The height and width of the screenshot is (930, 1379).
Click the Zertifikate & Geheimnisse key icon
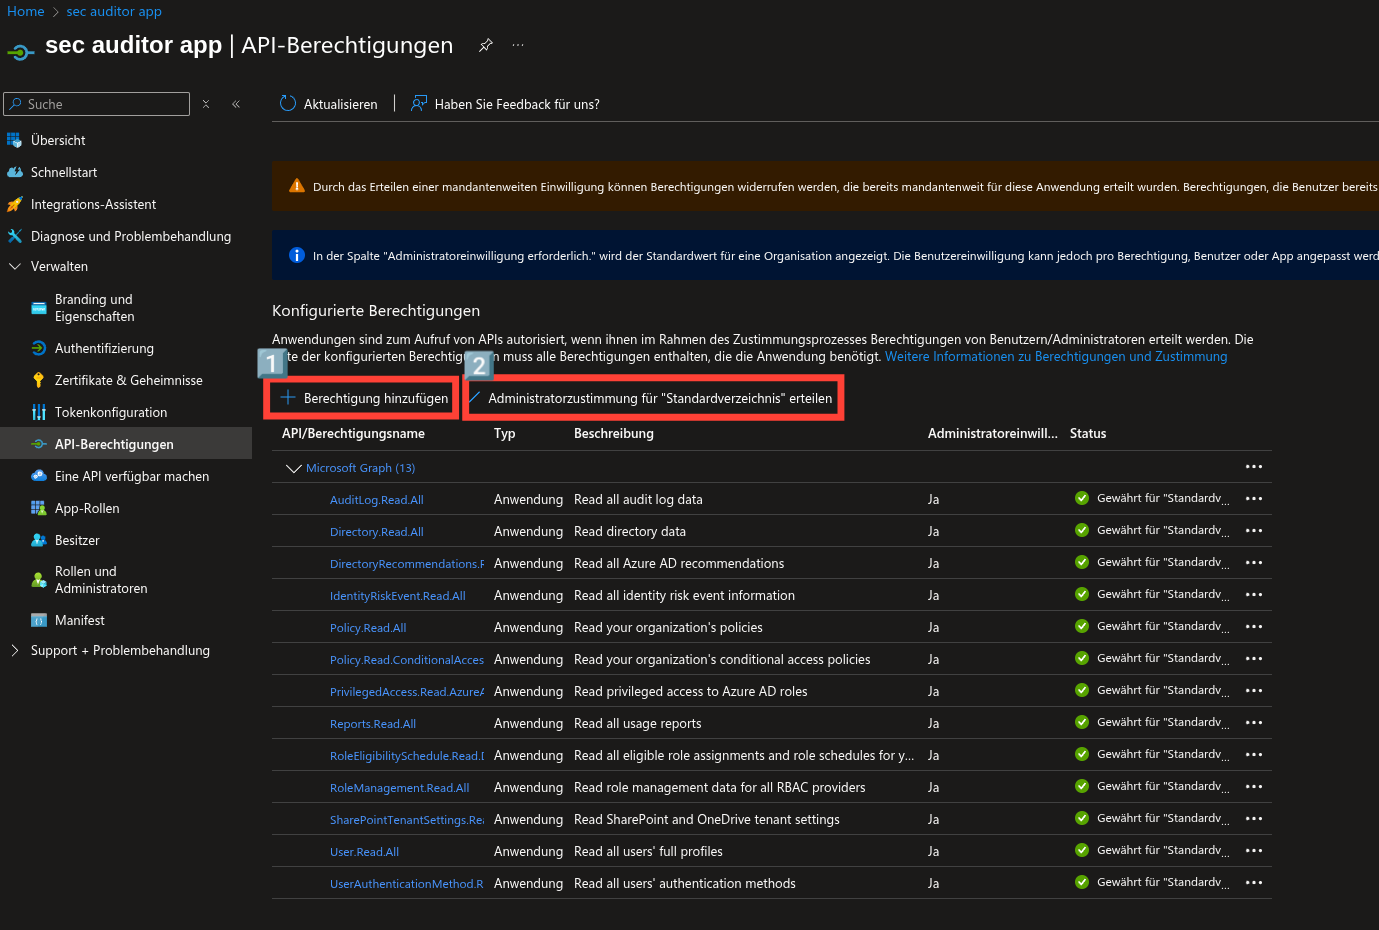[38, 380]
